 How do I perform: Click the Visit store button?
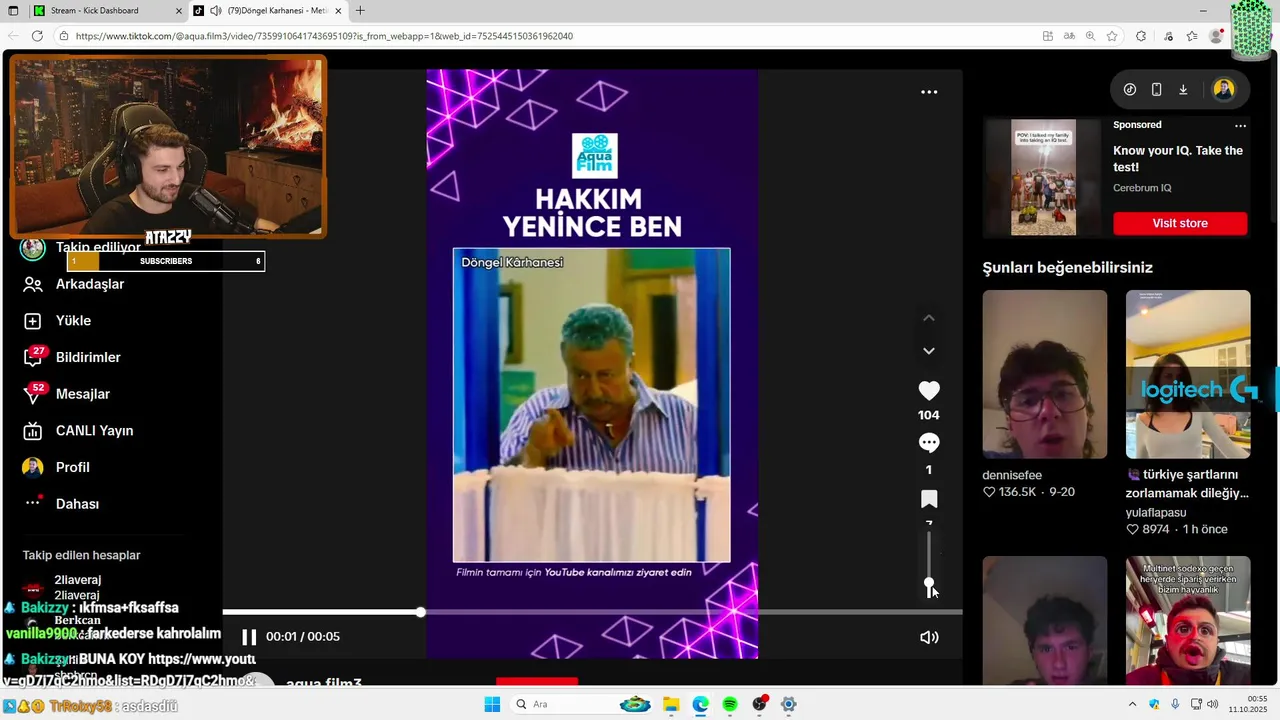(1180, 223)
